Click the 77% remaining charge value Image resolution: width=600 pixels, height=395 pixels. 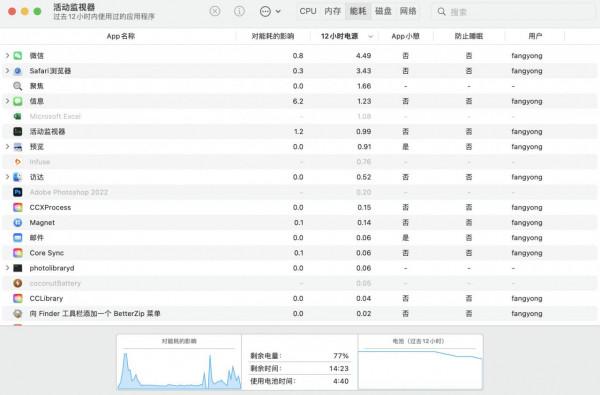point(341,356)
